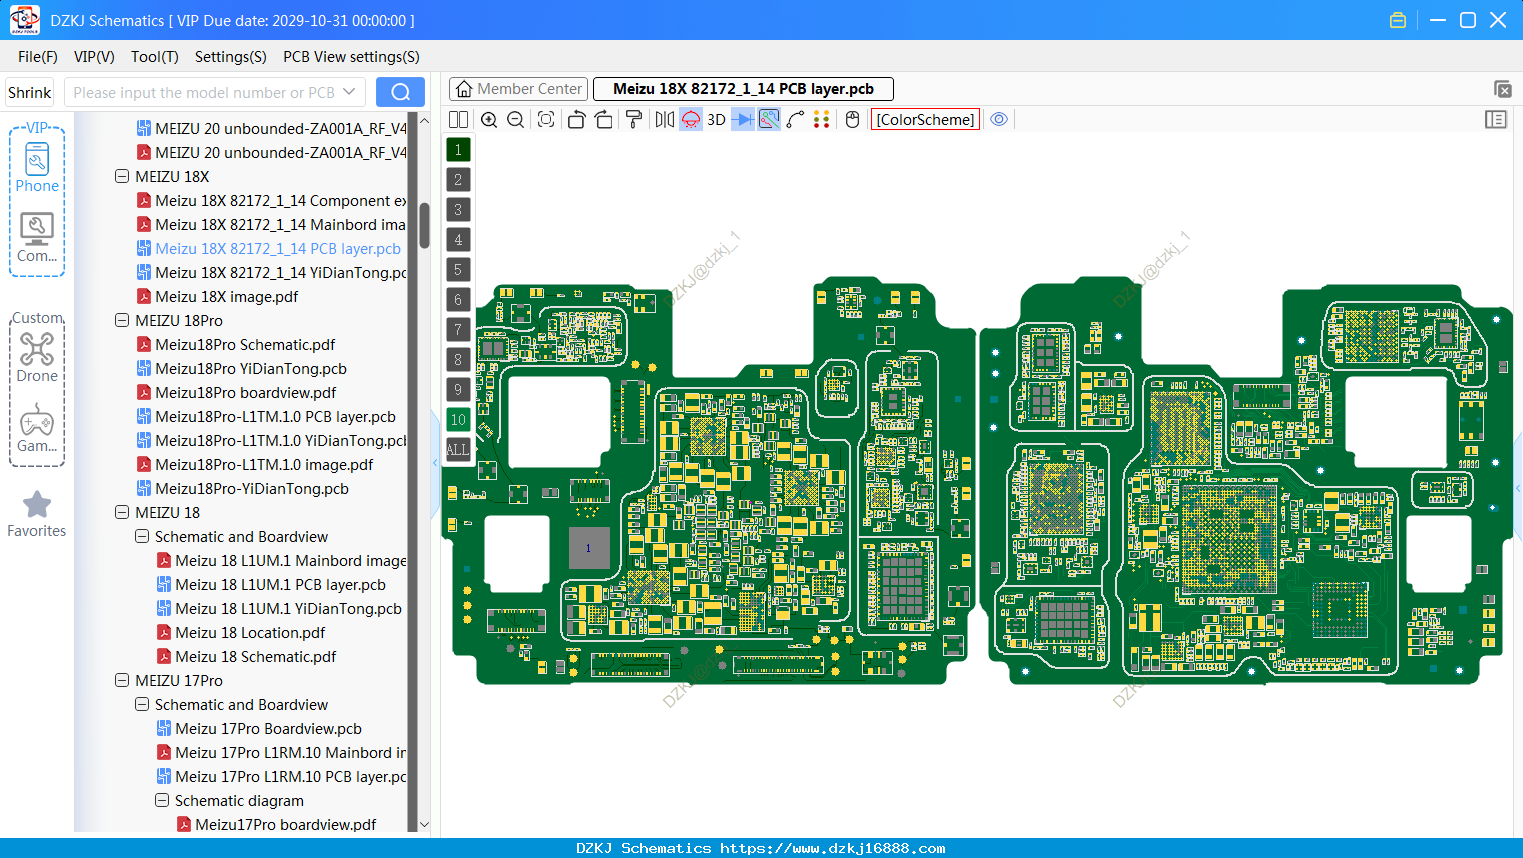
Task: Toggle the split view layout icon
Action: [458, 120]
